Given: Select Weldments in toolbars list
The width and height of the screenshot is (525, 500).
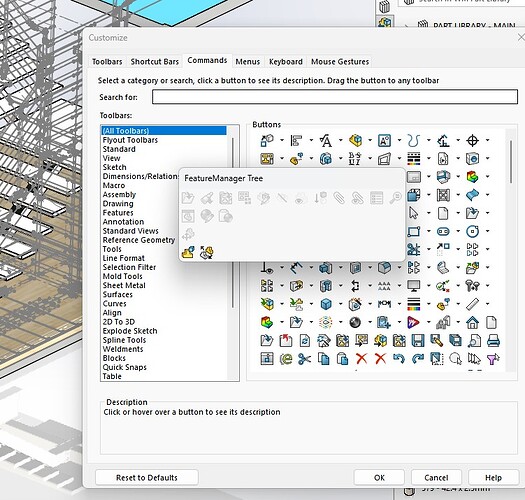Looking at the screenshot, I should click(x=123, y=349).
